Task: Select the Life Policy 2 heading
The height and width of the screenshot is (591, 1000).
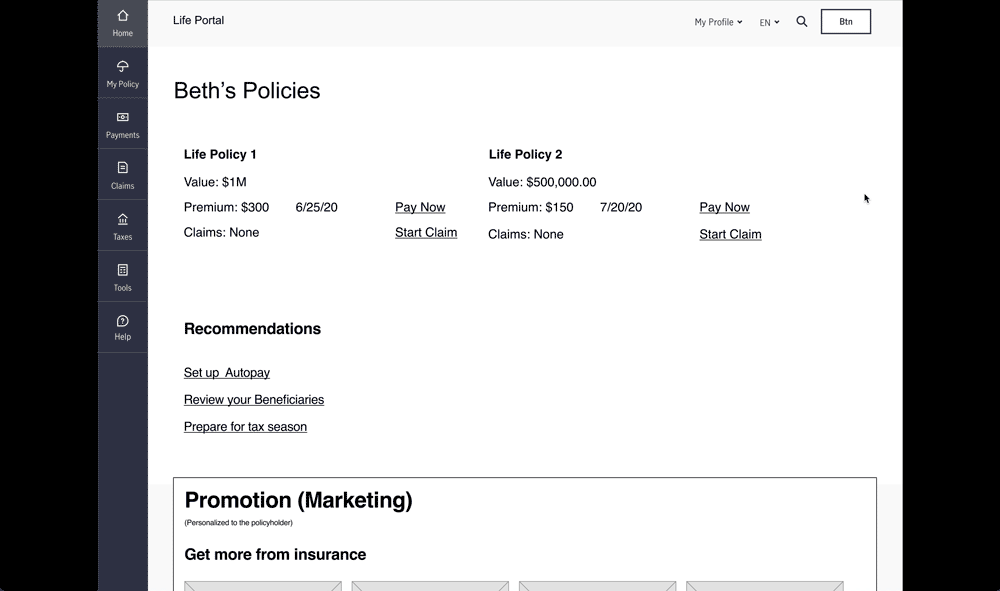Action: point(526,154)
